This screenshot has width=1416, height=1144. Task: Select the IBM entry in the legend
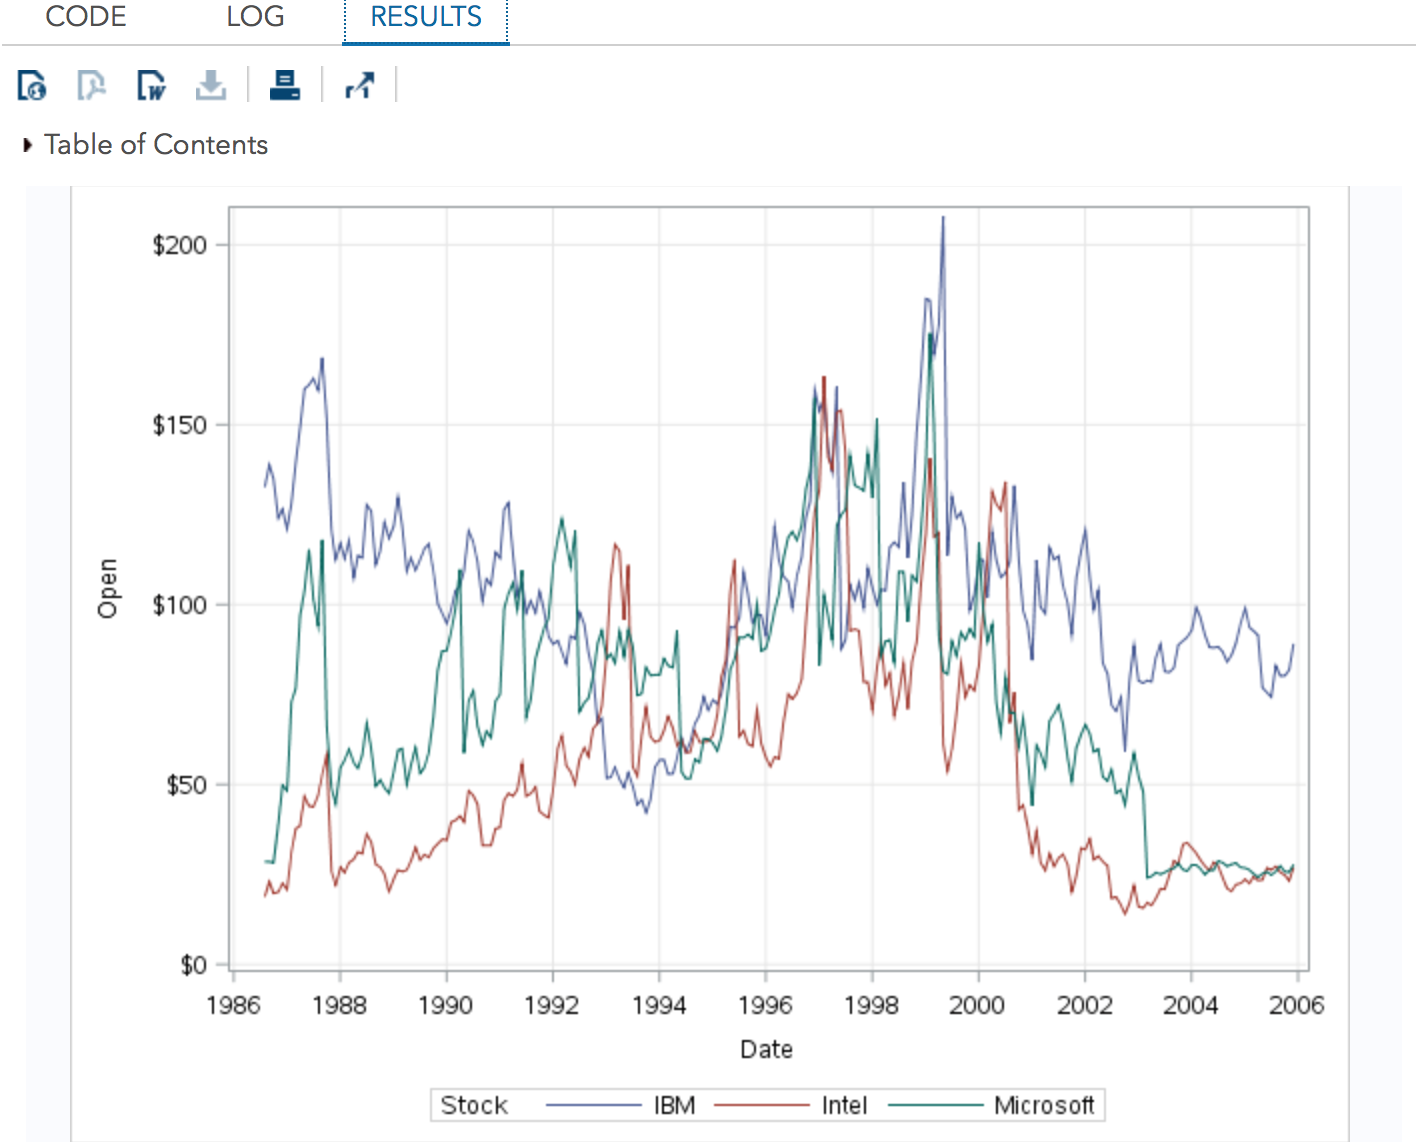coord(672,1105)
